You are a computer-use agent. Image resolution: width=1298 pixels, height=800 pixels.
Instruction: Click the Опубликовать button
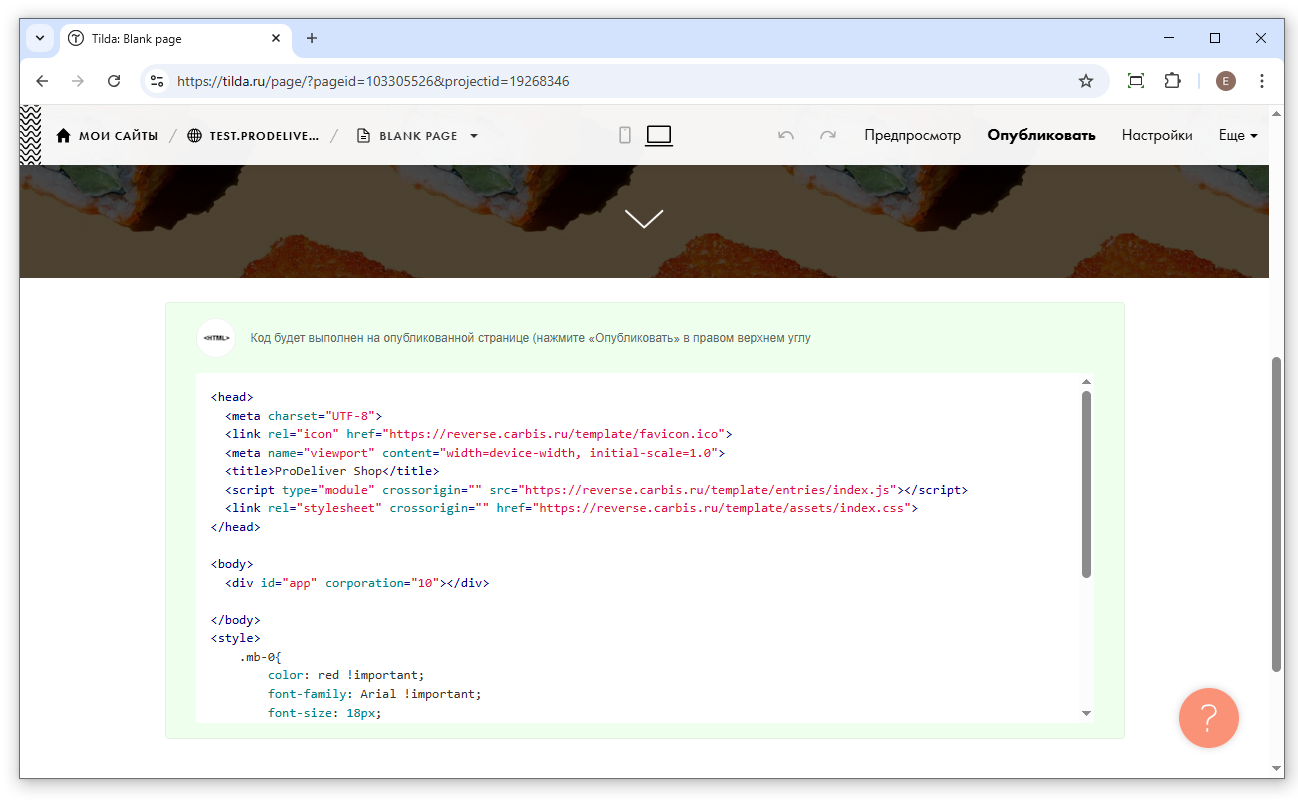pos(1041,135)
